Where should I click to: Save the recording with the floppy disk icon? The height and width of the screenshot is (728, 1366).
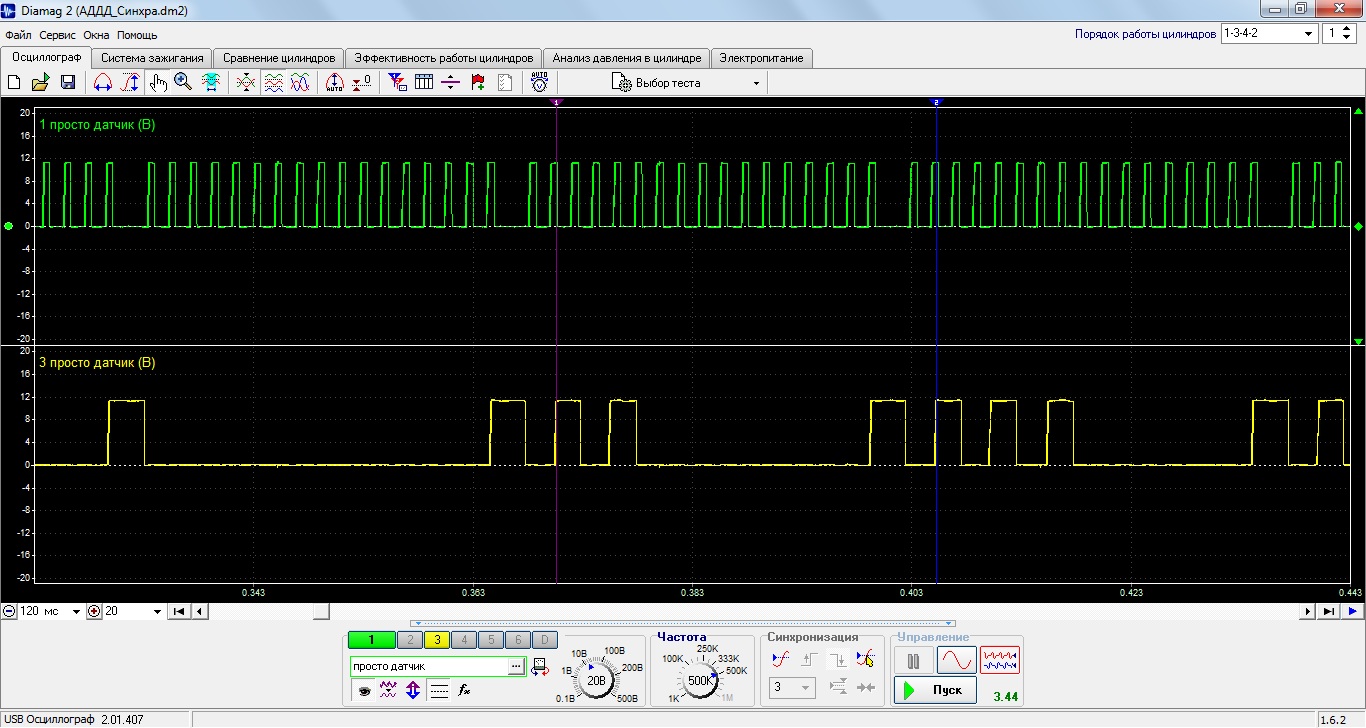click(68, 83)
